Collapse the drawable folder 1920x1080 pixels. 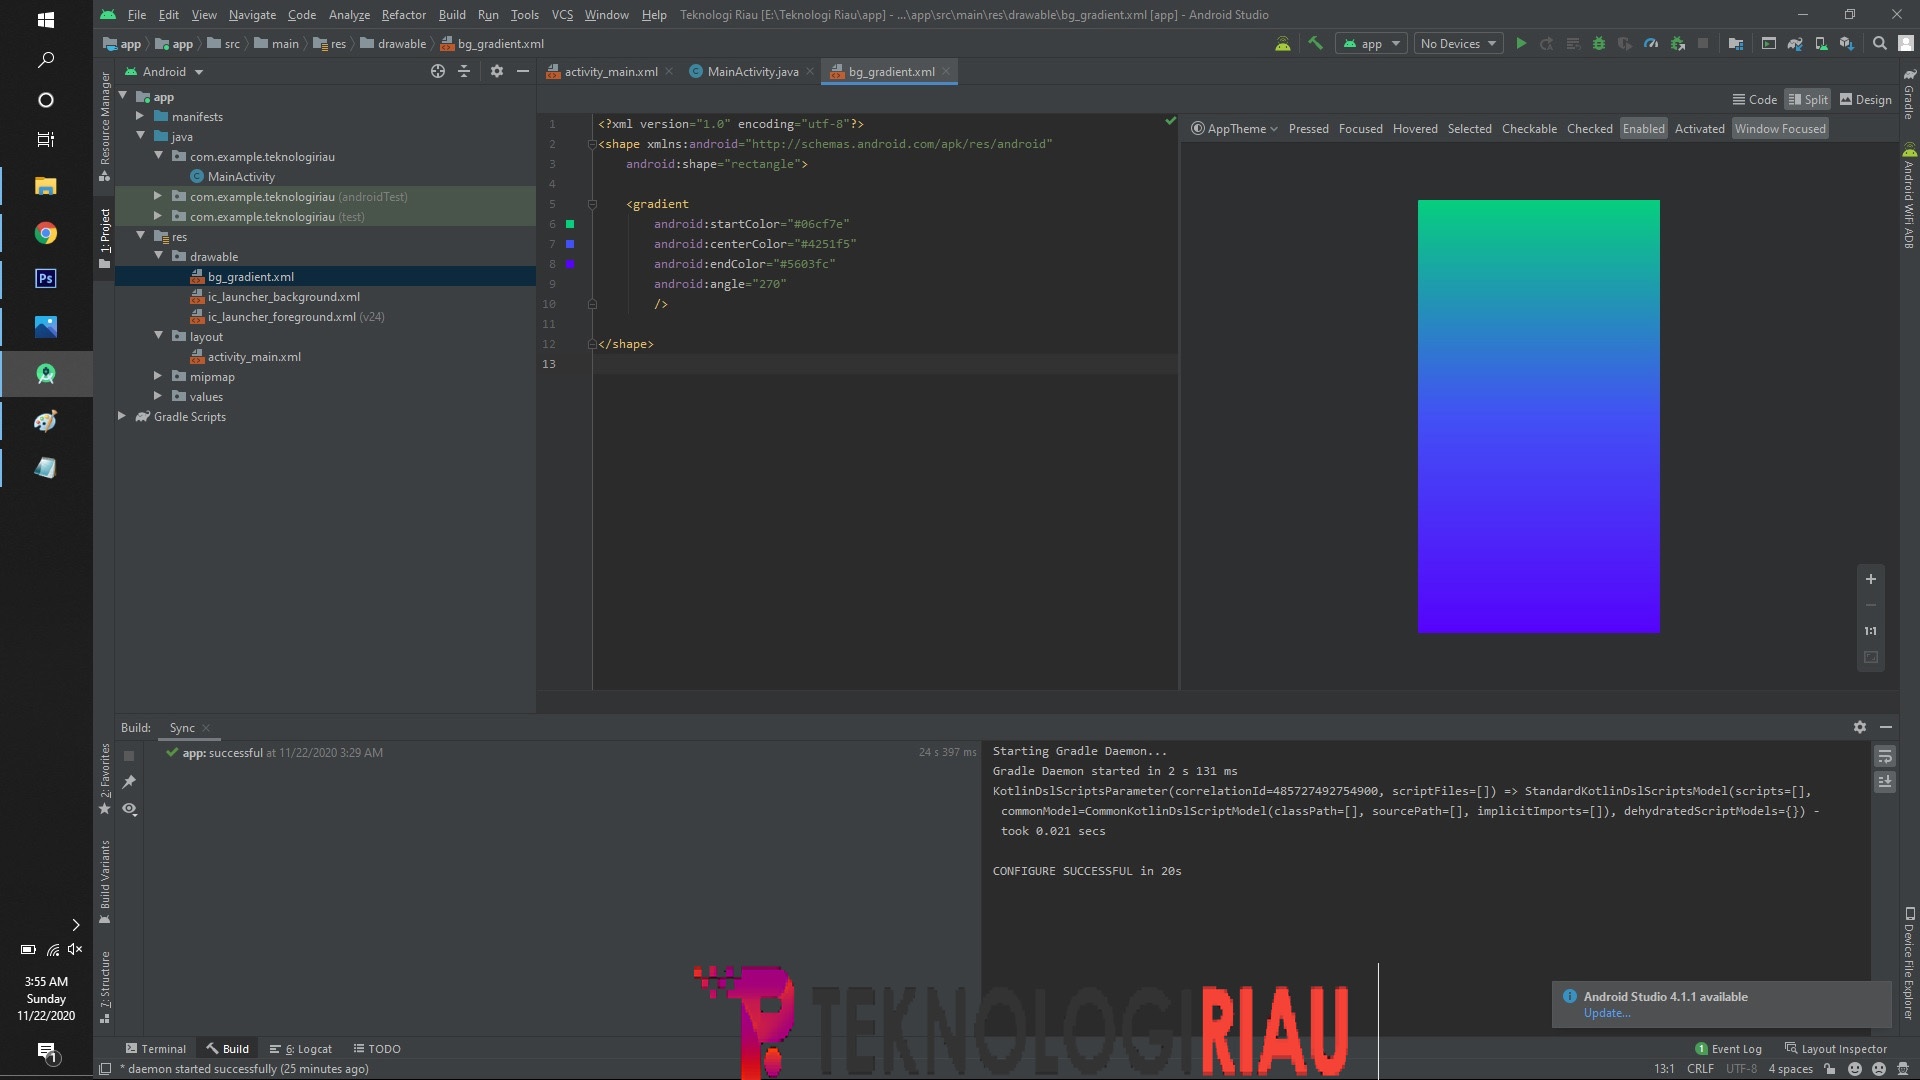(159, 256)
